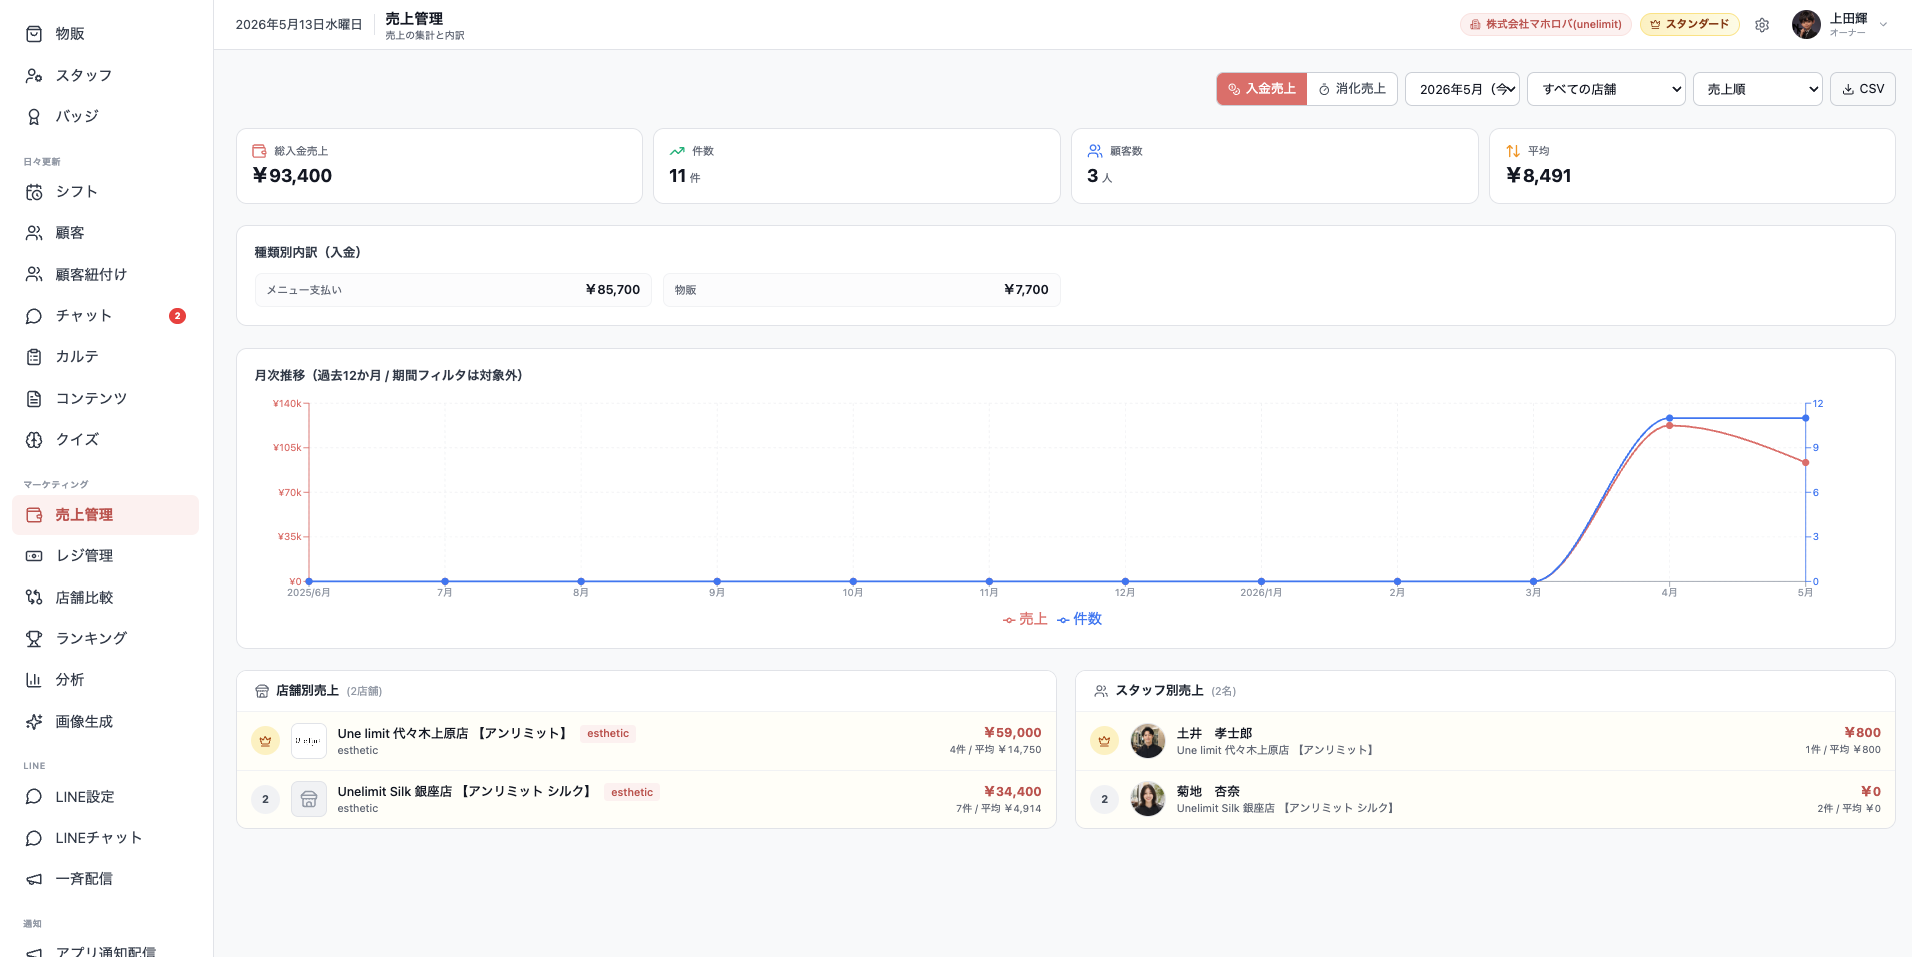This screenshot has height=957, width=1912.
Task: Open the 顧客 customers icon
Action: pyautogui.click(x=34, y=233)
